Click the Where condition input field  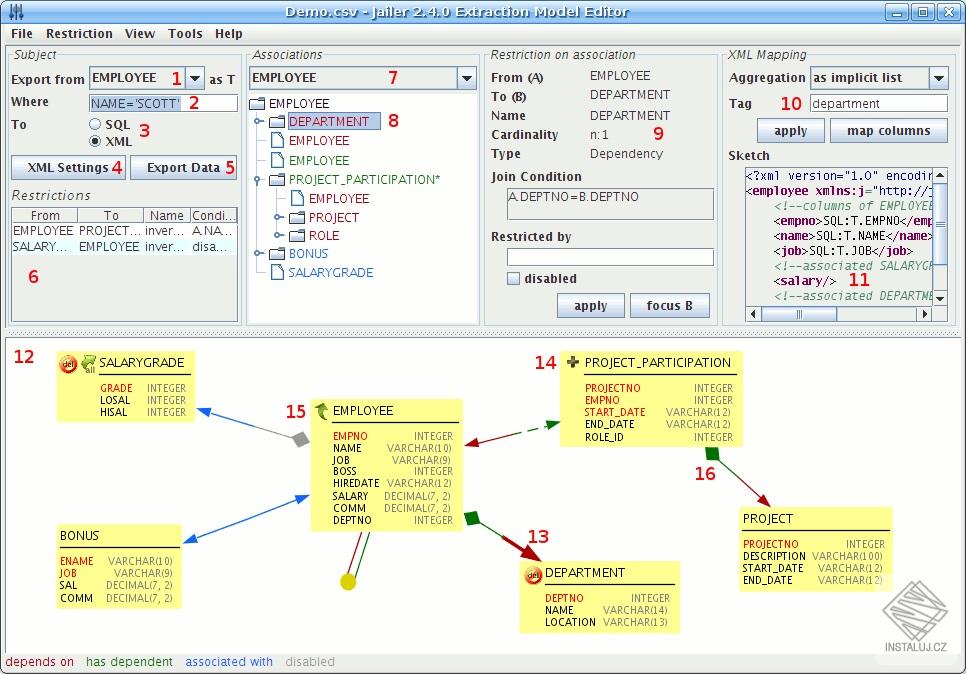[163, 103]
